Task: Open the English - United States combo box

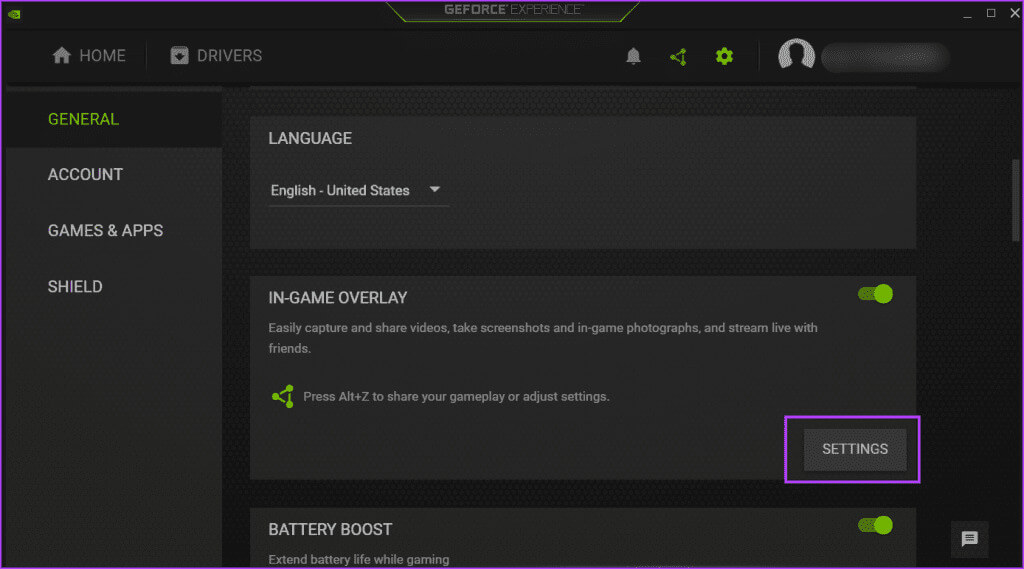Action: 358,191
